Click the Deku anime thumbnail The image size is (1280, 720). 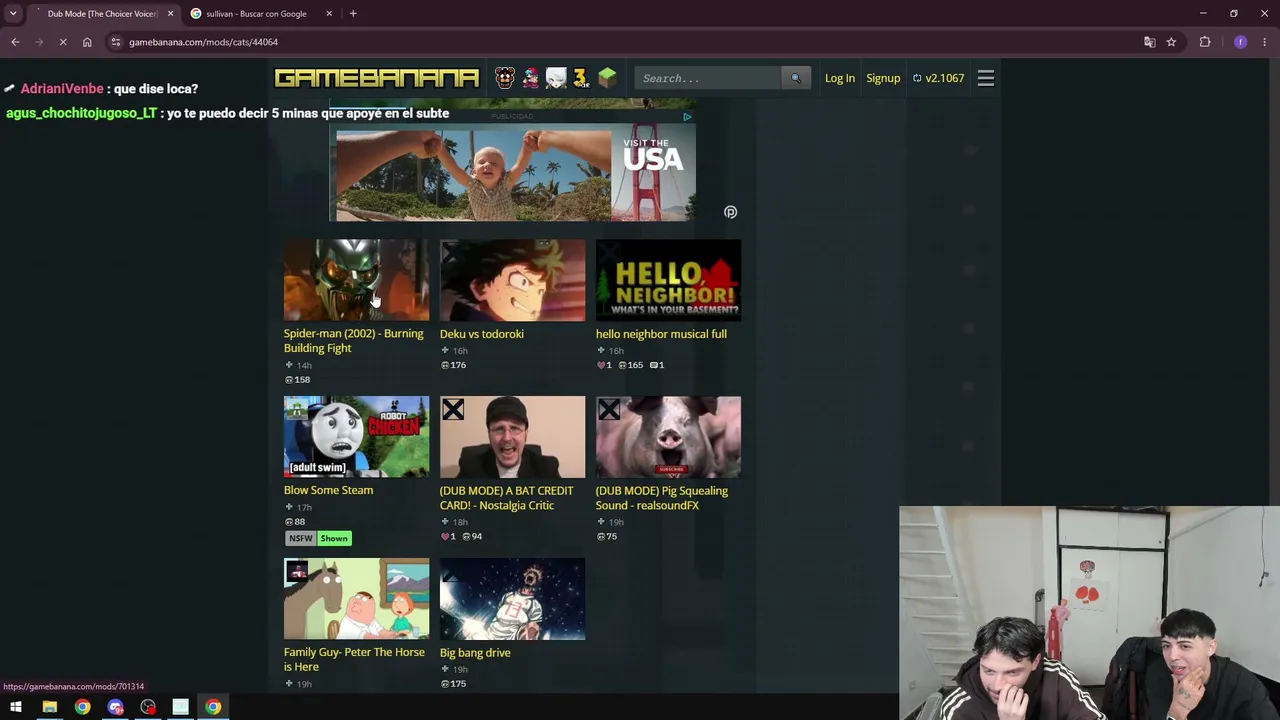[512, 280]
